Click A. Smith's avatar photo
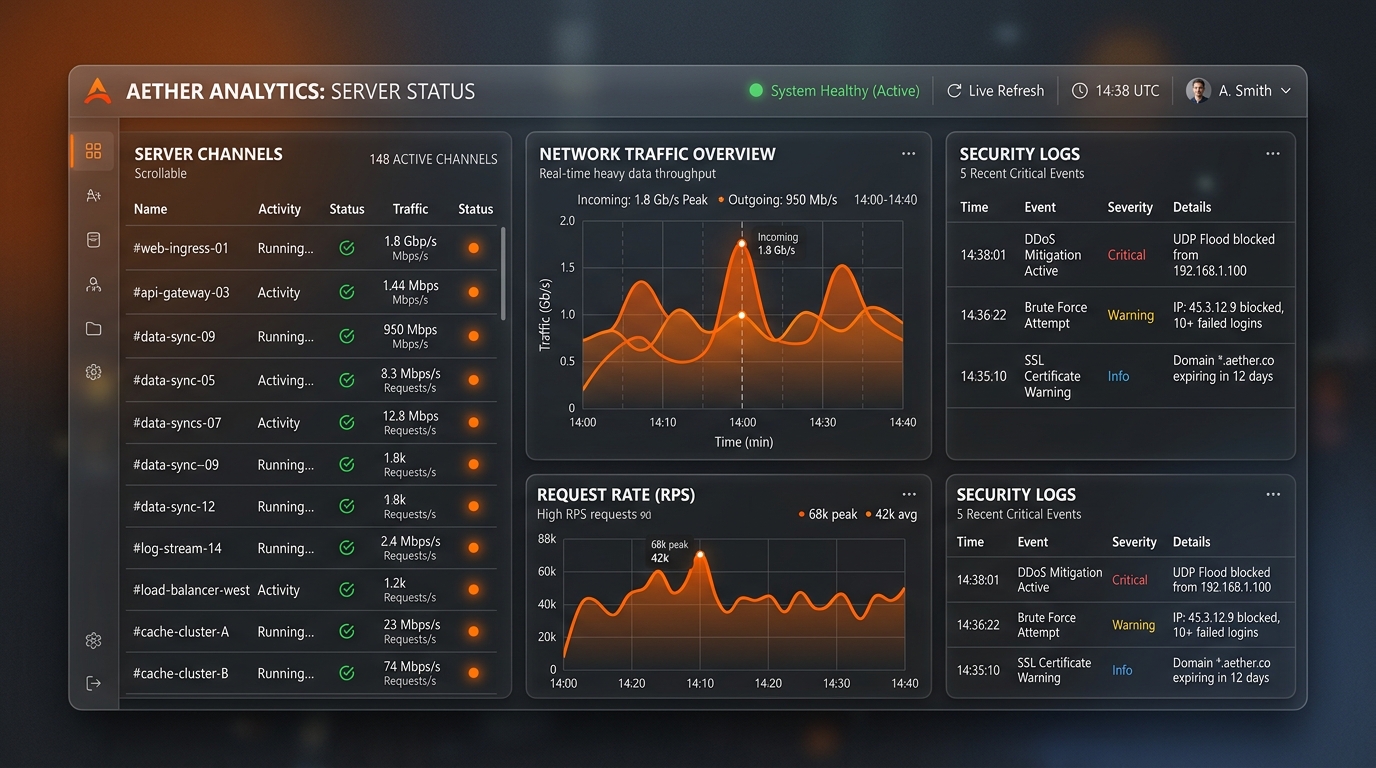This screenshot has height=768, width=1376. (x=1198, y=91)
